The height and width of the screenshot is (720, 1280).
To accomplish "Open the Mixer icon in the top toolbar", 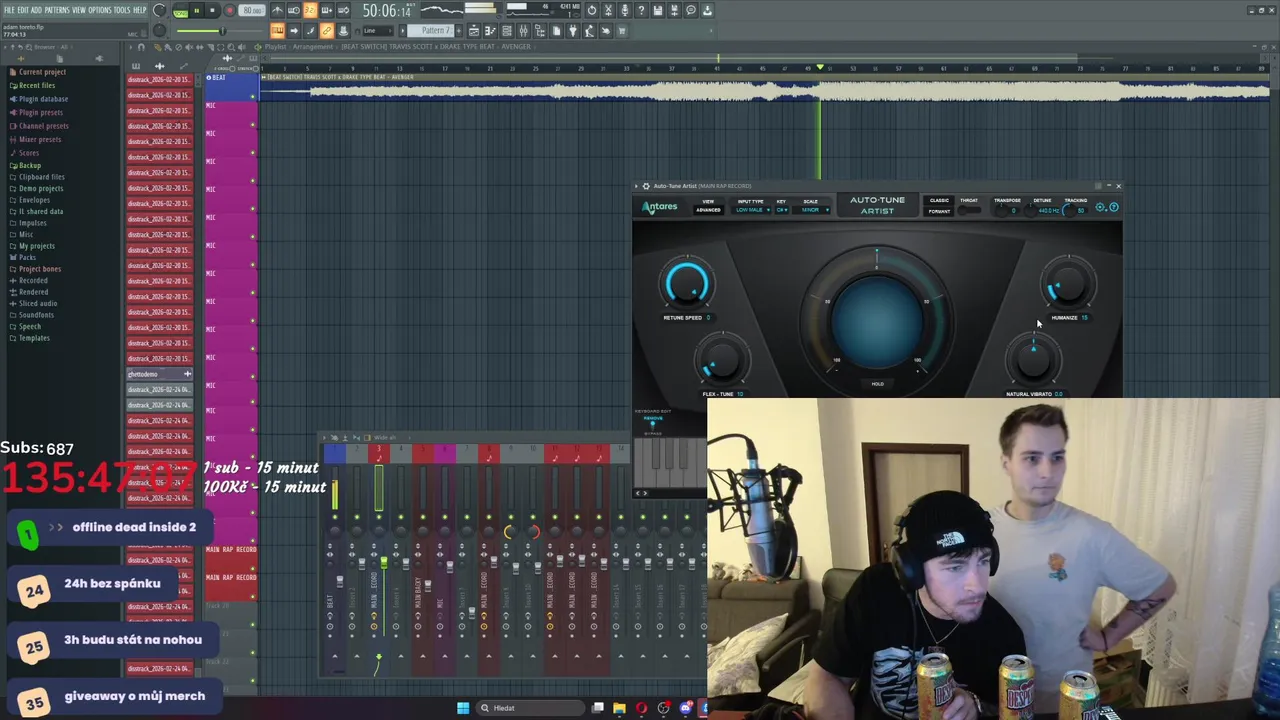I will click(523, 30).
